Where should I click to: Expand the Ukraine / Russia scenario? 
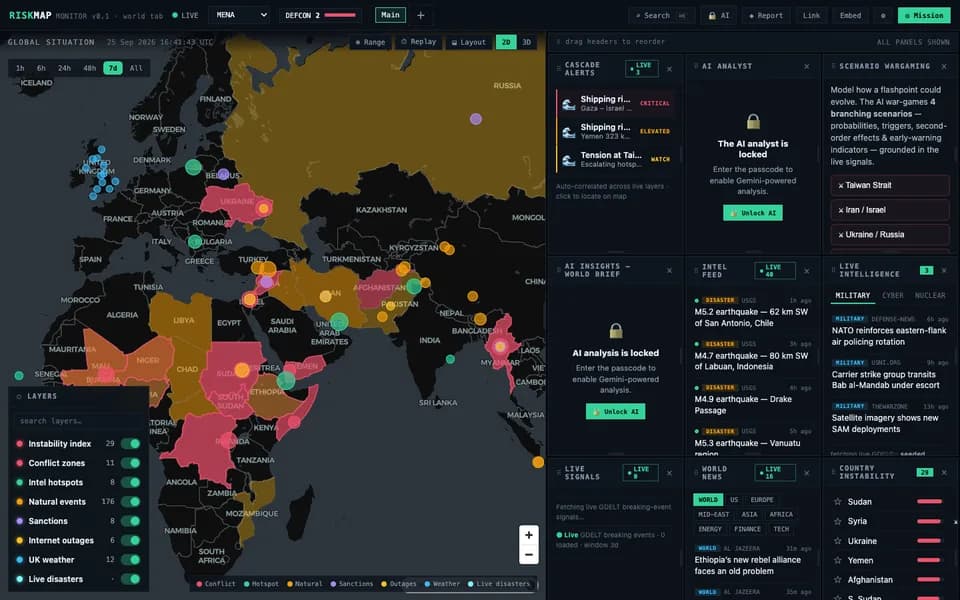890,234
